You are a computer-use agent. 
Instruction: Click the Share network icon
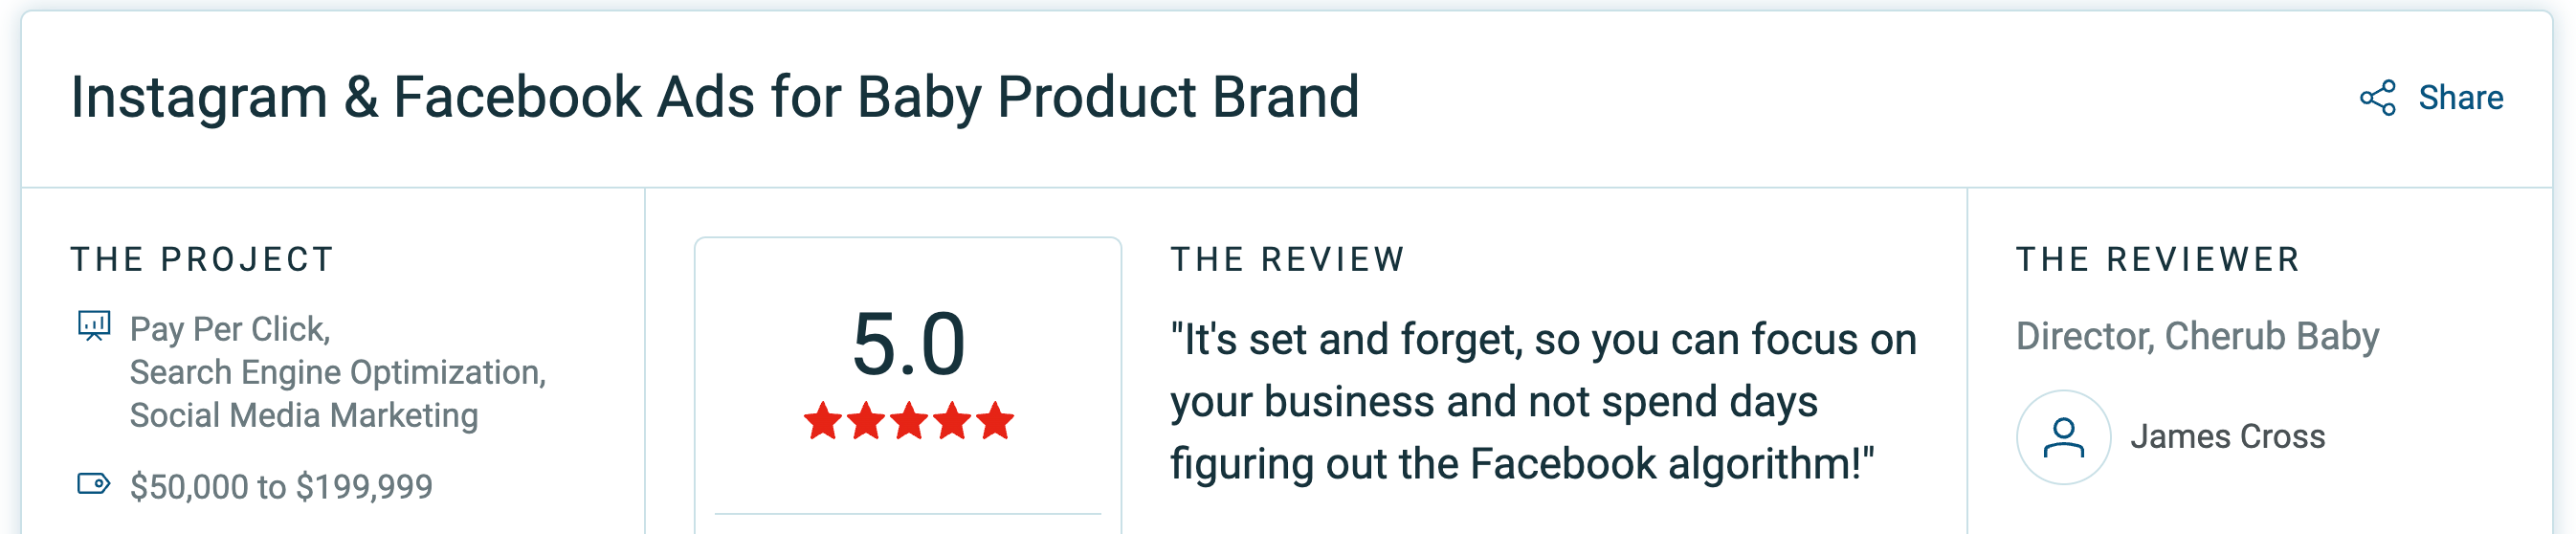[x=2377, y=98]
